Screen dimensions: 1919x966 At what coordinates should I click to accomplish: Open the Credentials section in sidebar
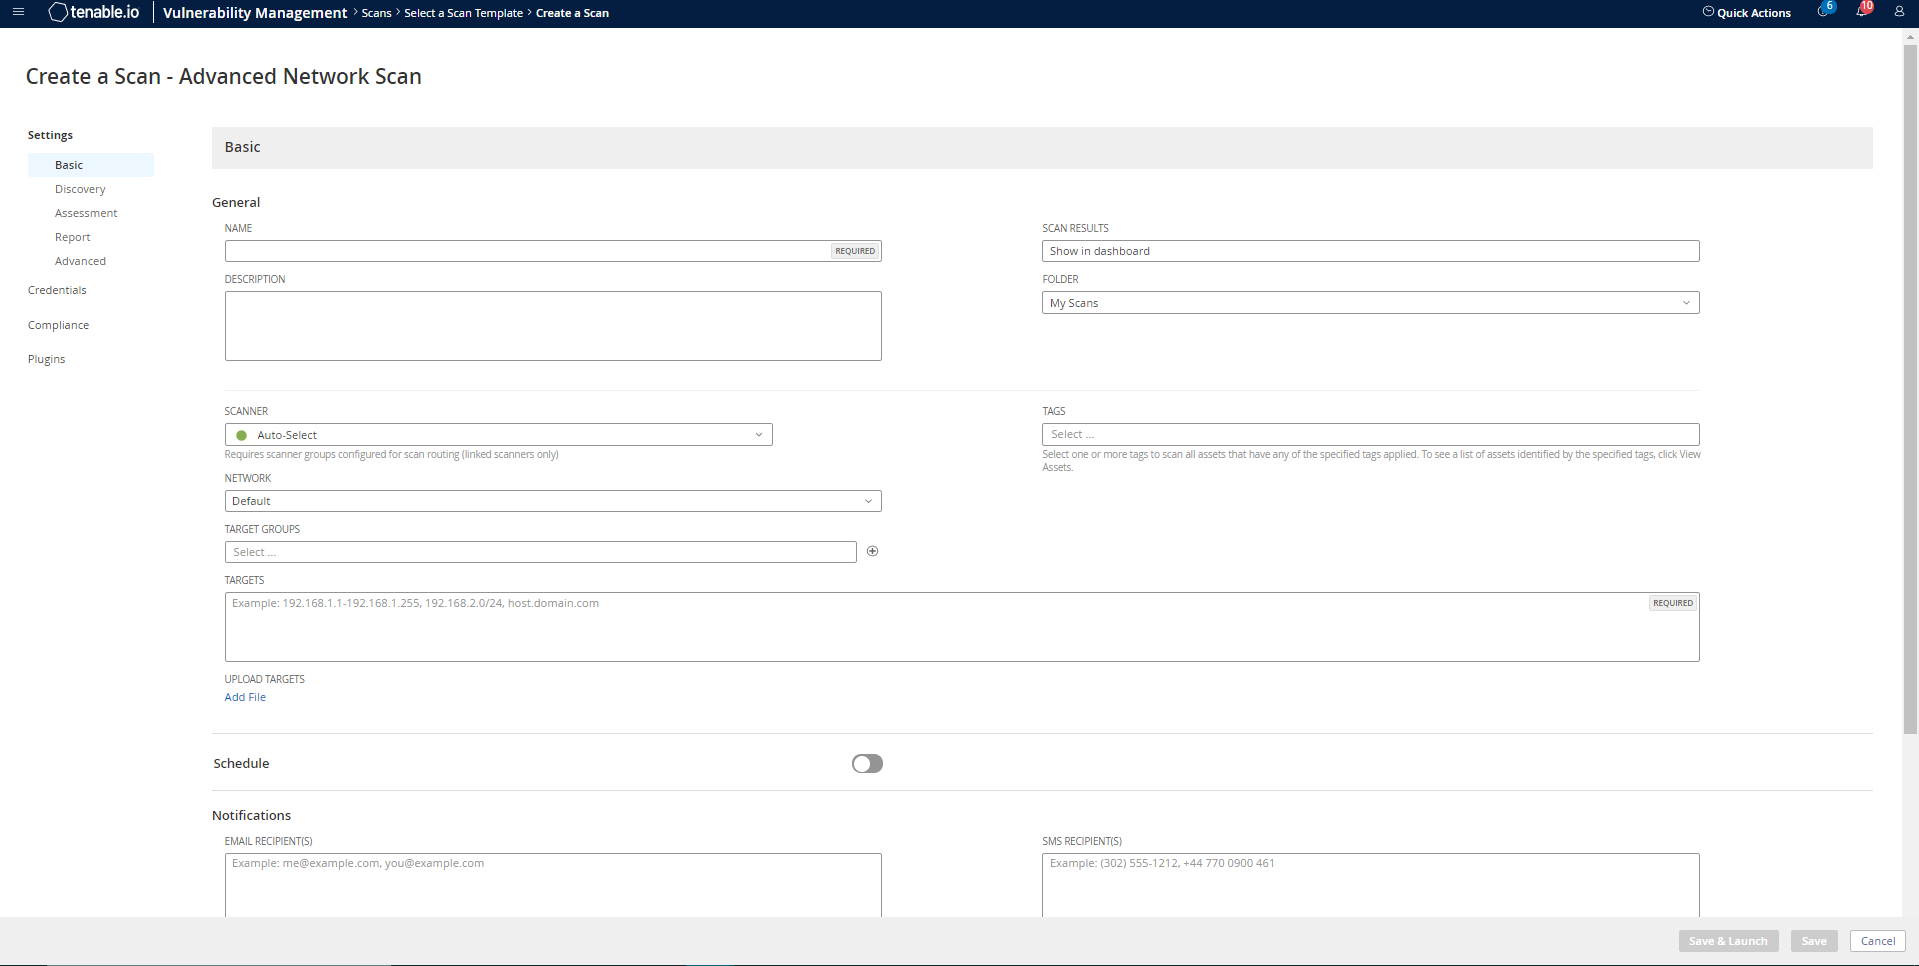point(57,290)
